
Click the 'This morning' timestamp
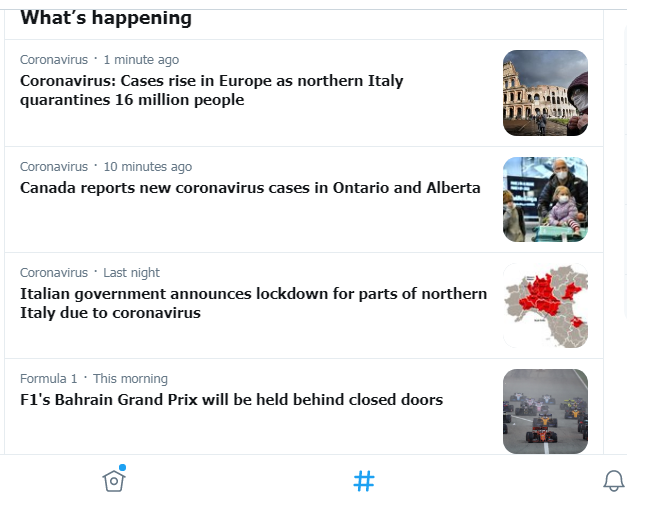point(130,379)
